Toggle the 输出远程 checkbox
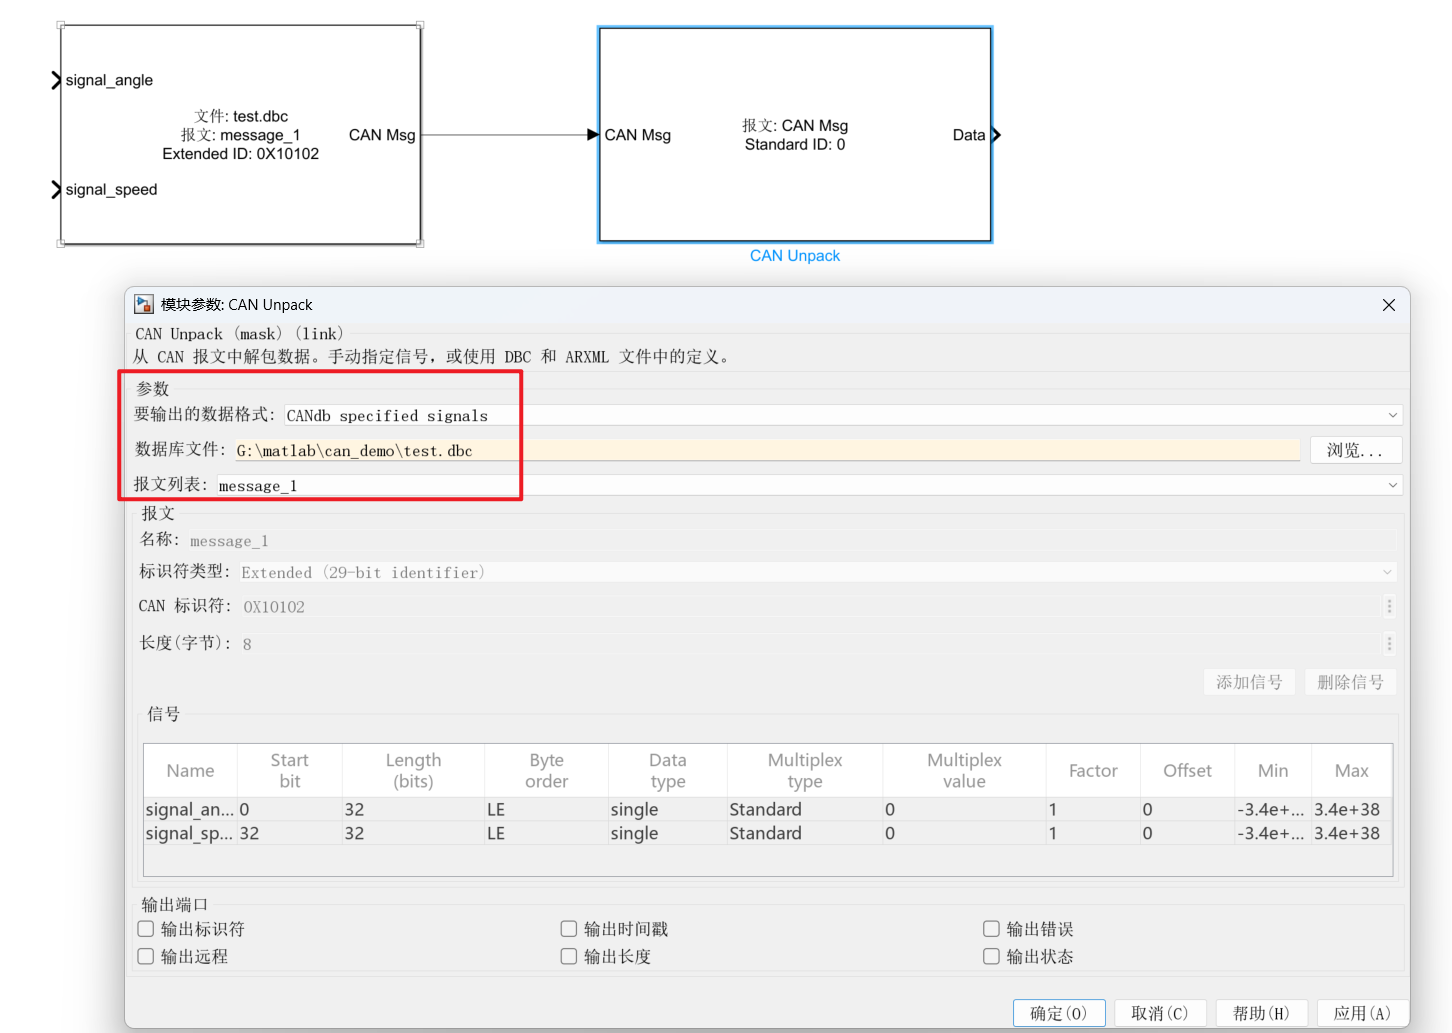 coord(146,956)
